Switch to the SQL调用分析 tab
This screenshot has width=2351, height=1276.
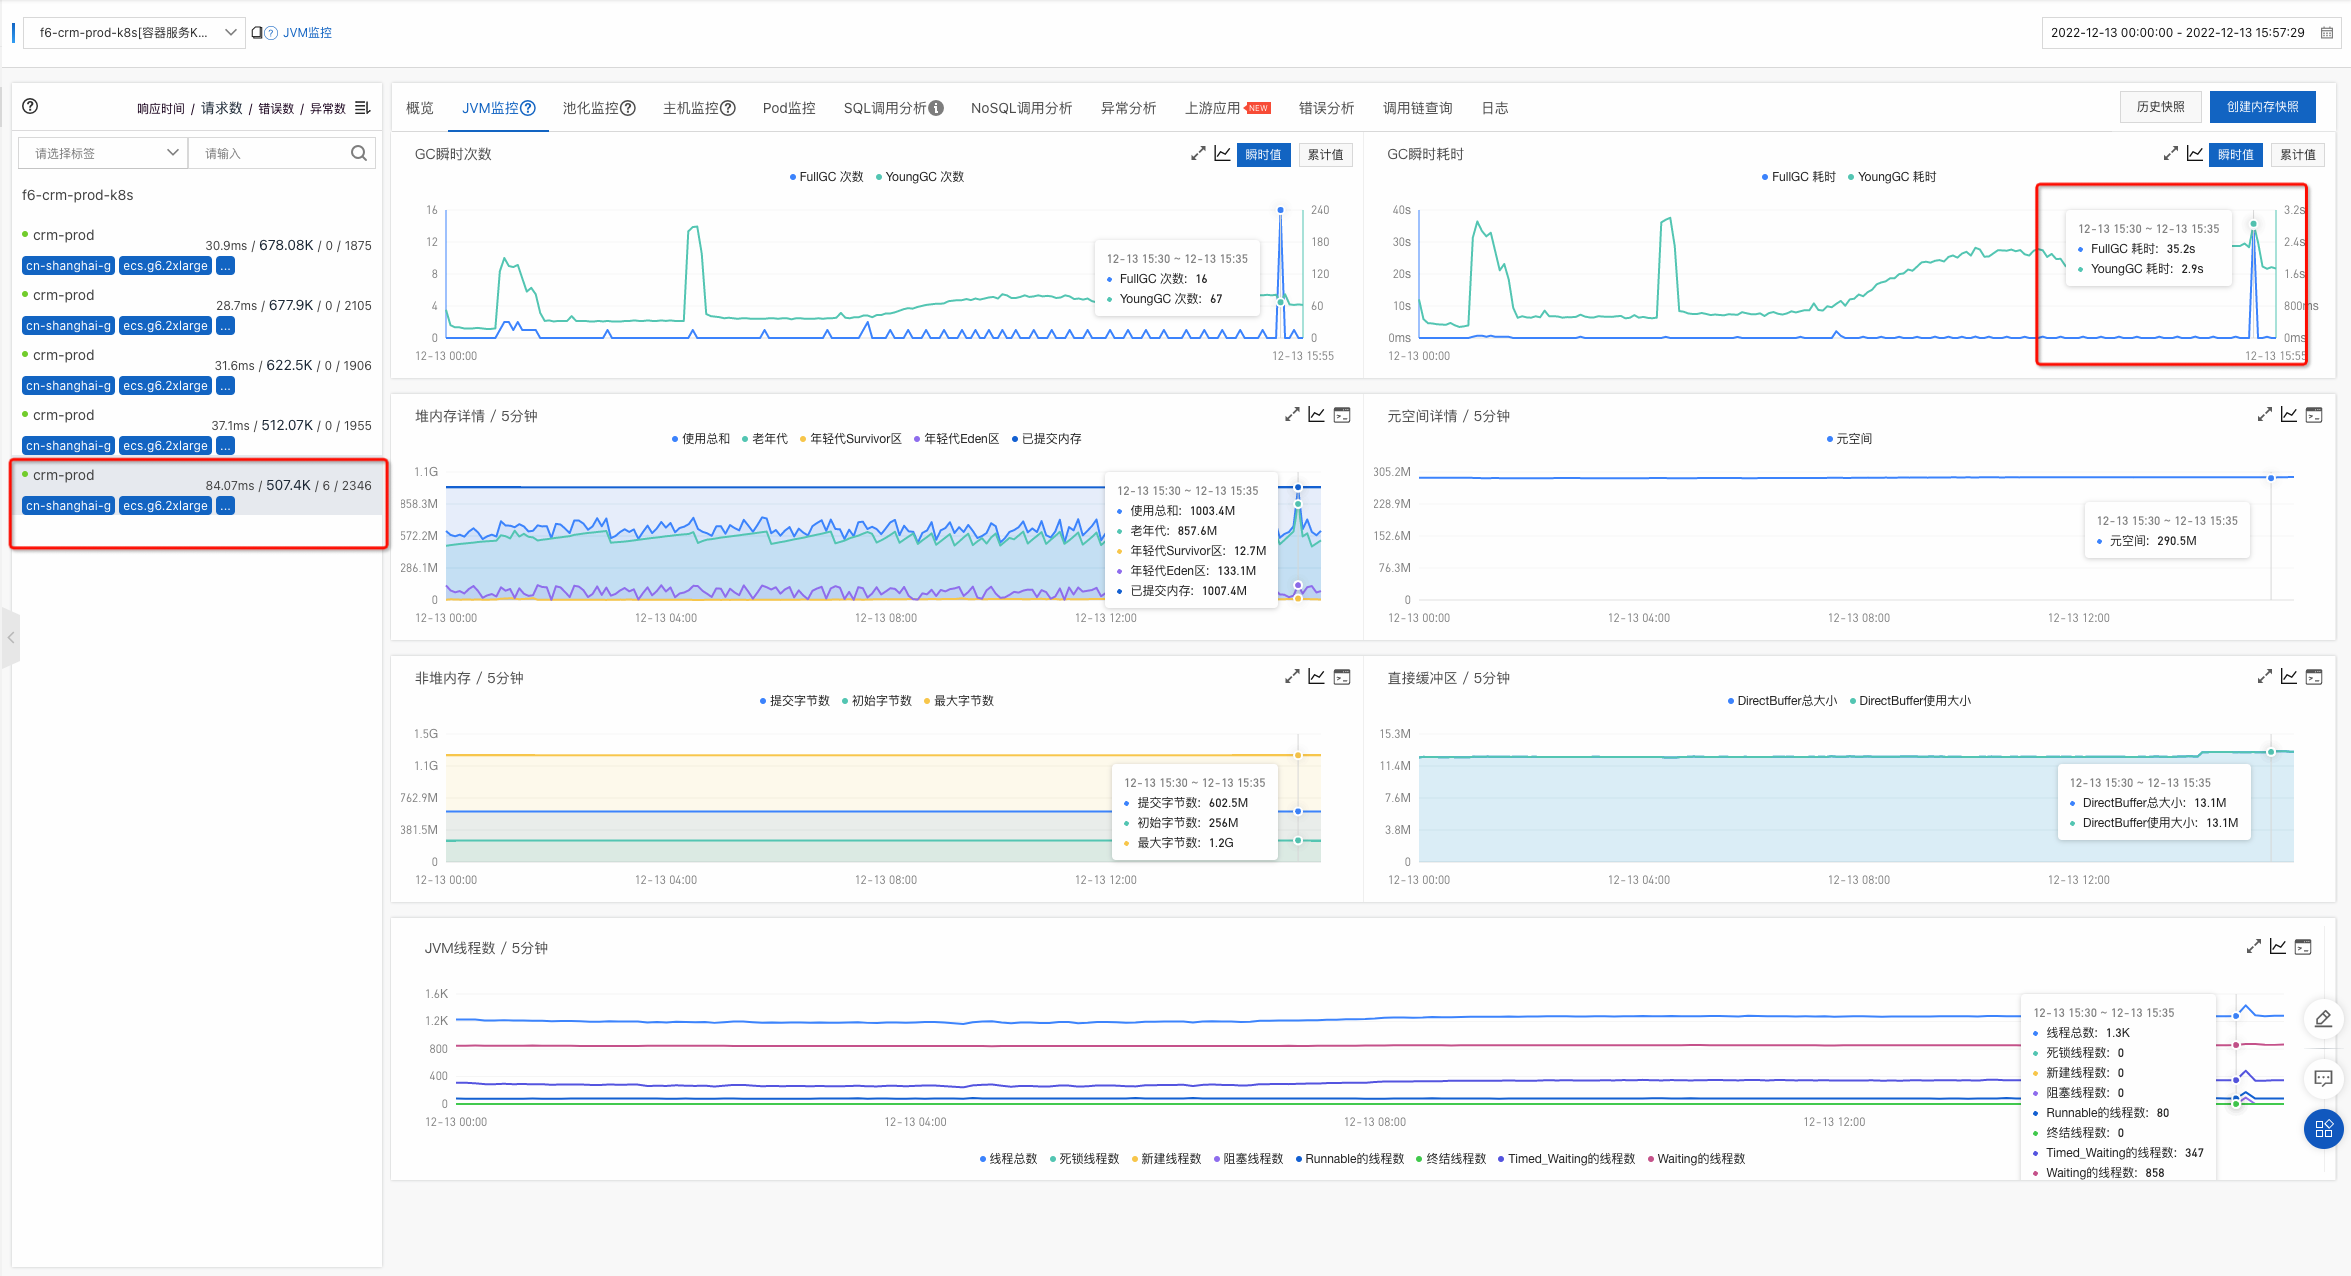click(x=893, y=108)
